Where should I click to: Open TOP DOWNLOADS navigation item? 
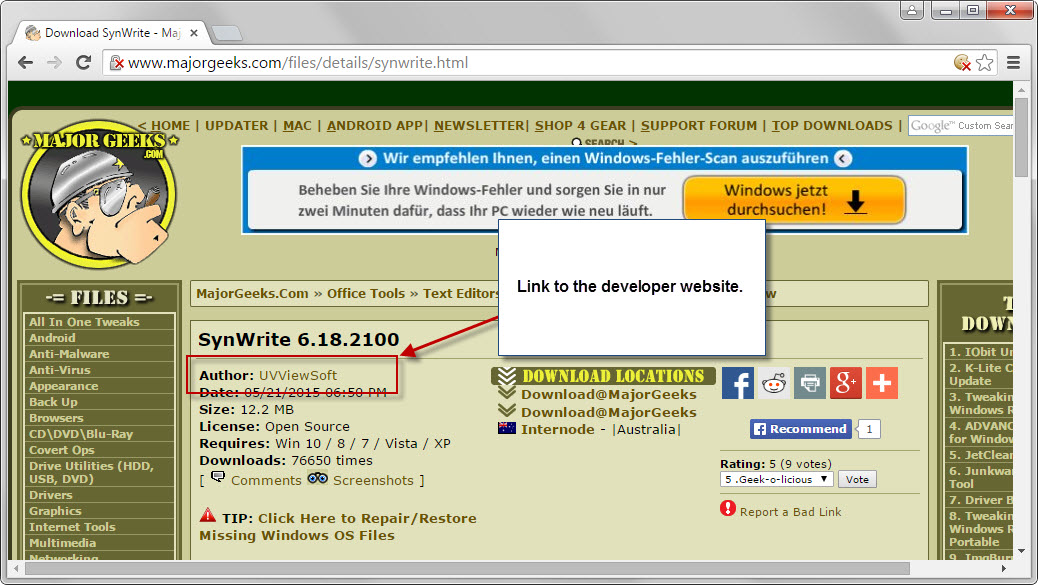coord(832,126)
